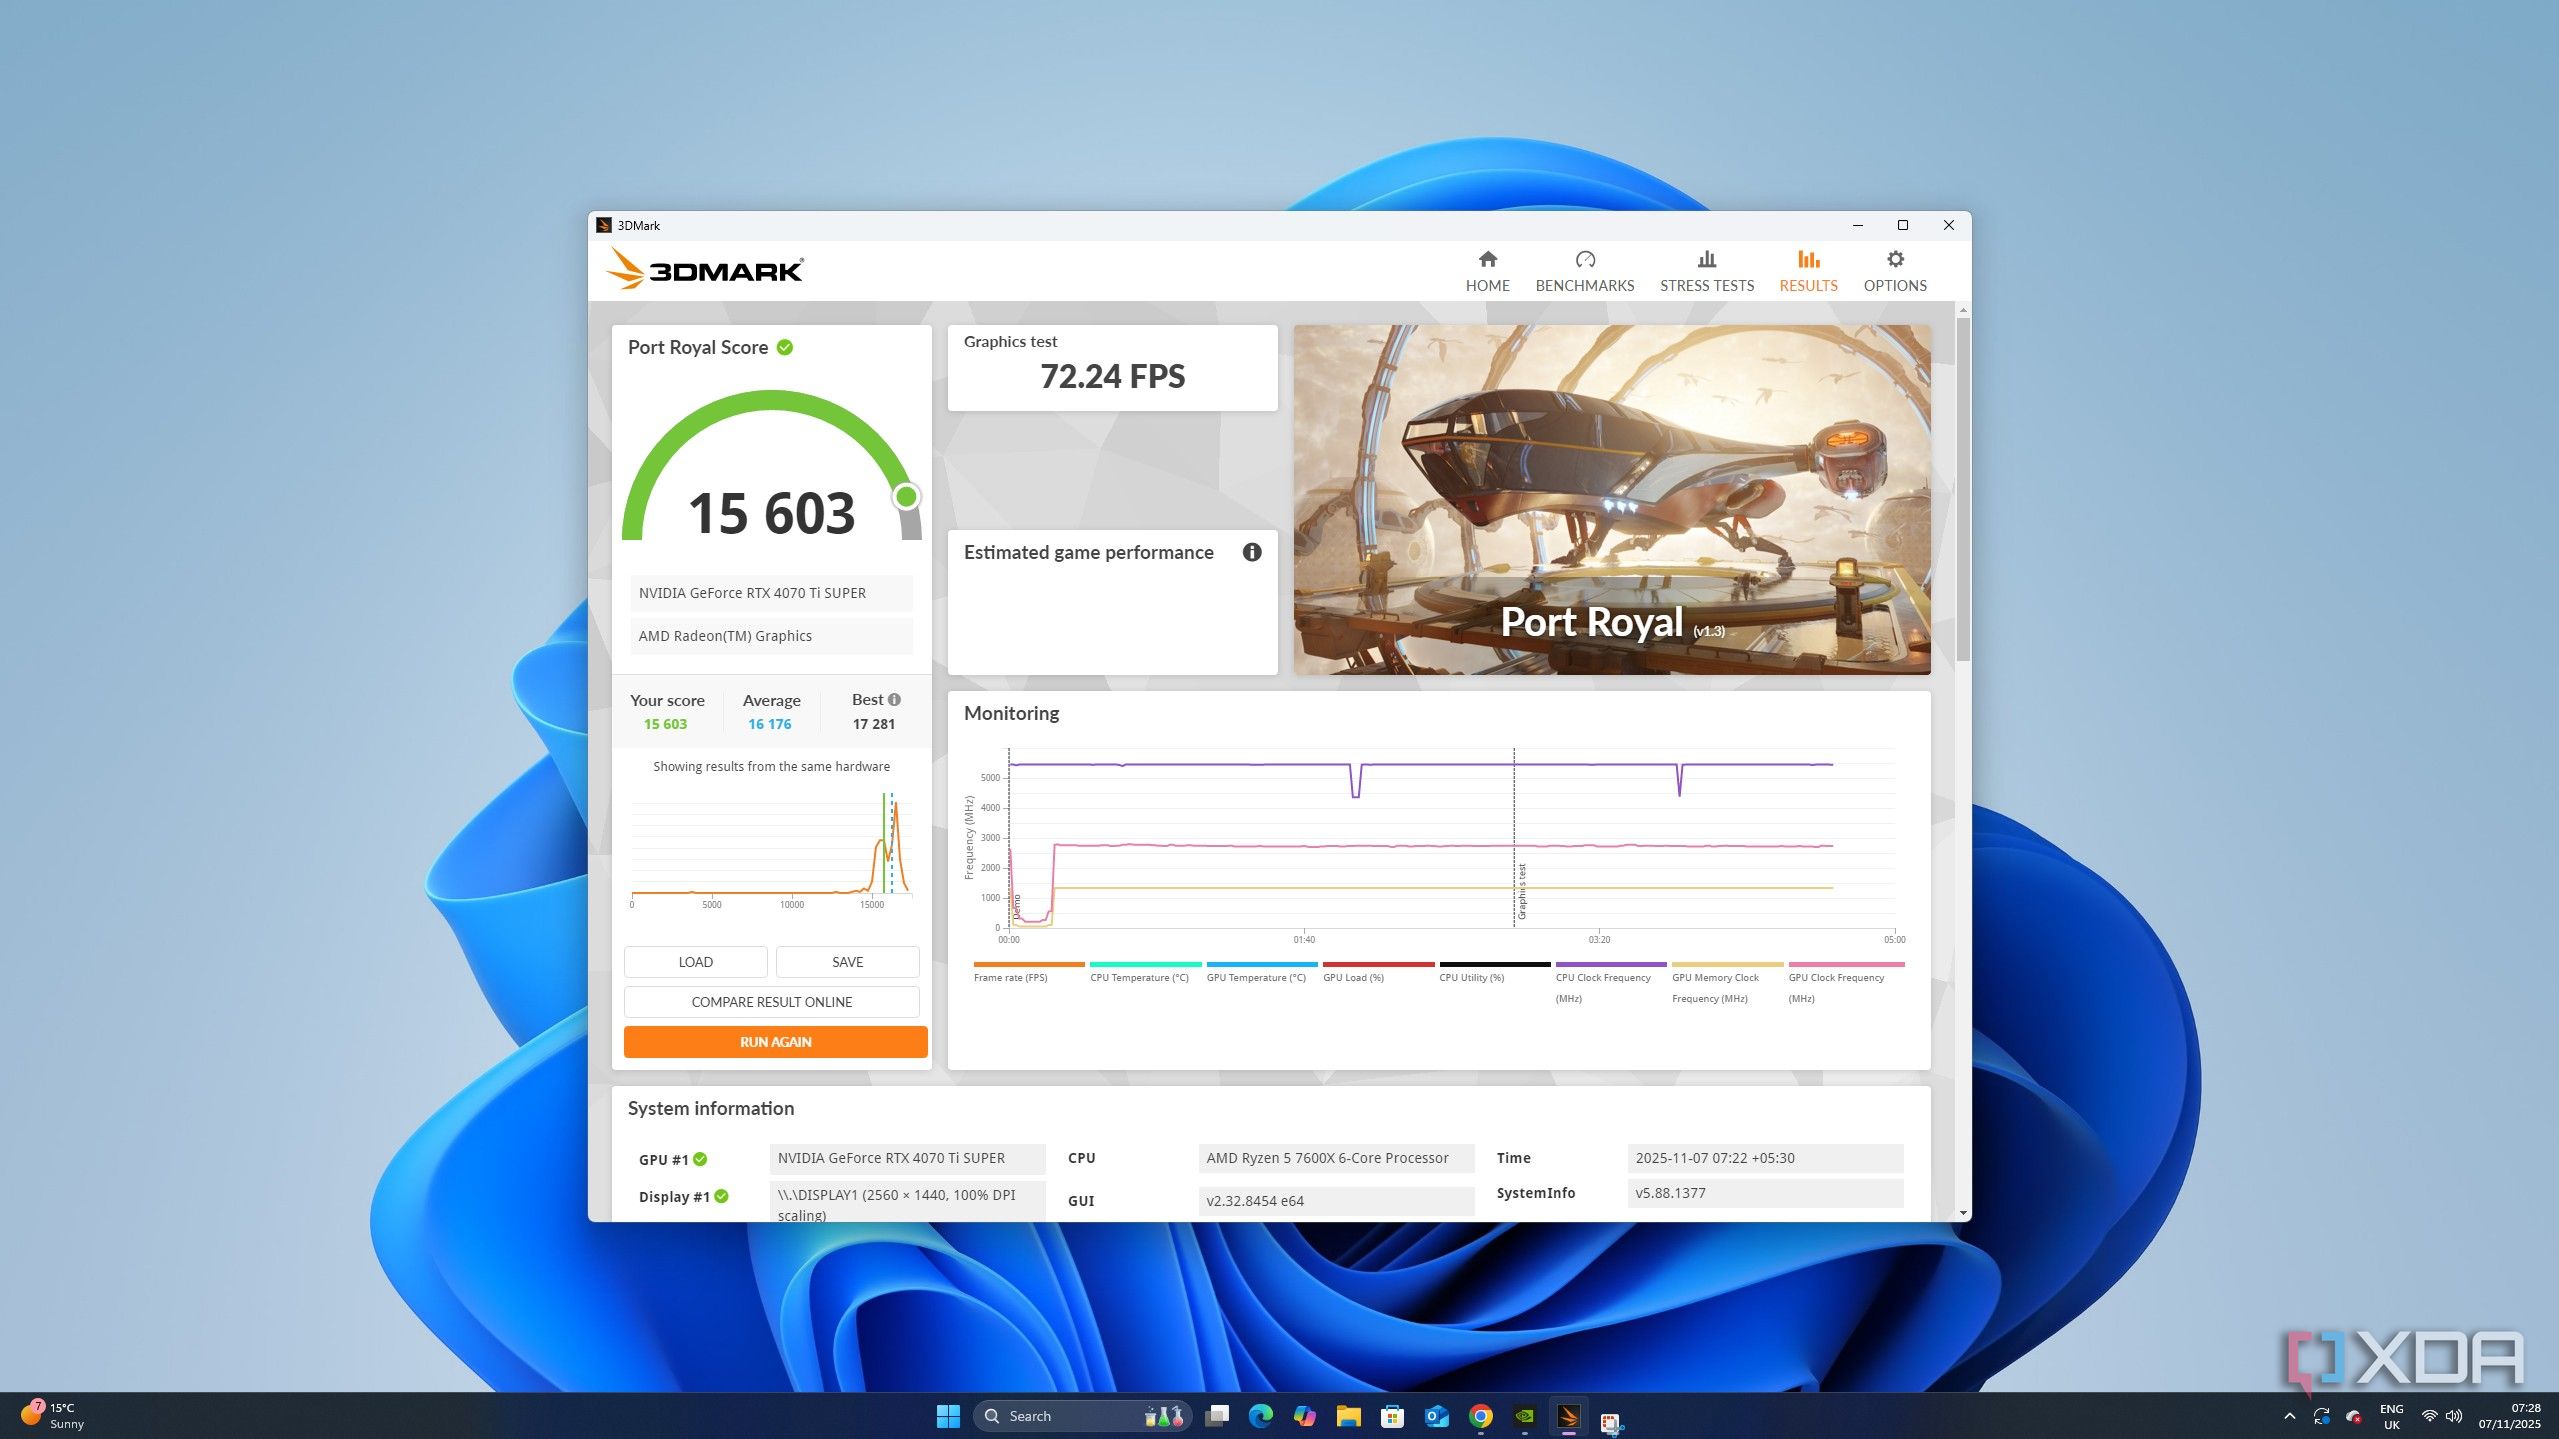
Task: Click info icon next to Best score
Action: tap(894, 700)
